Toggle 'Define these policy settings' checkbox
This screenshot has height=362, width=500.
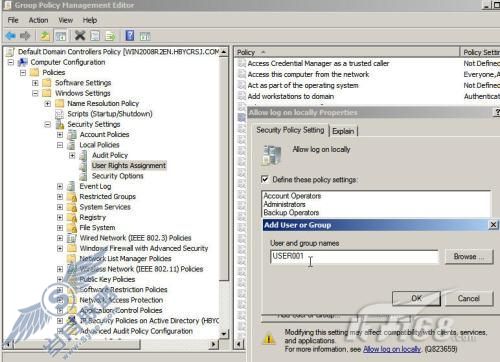(x=265, y=179)
